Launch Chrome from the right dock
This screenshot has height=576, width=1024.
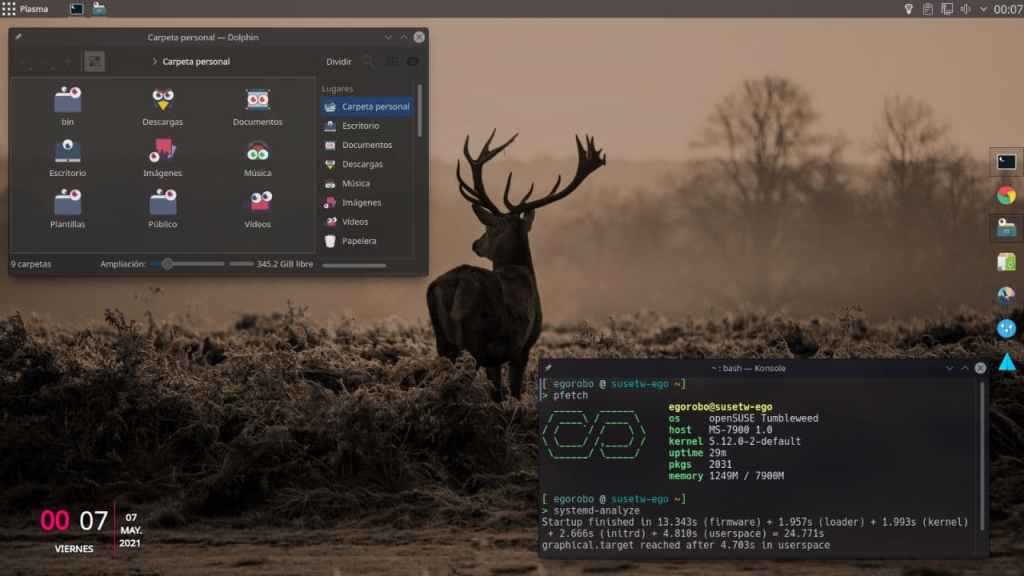click(x=1006, y=195)
